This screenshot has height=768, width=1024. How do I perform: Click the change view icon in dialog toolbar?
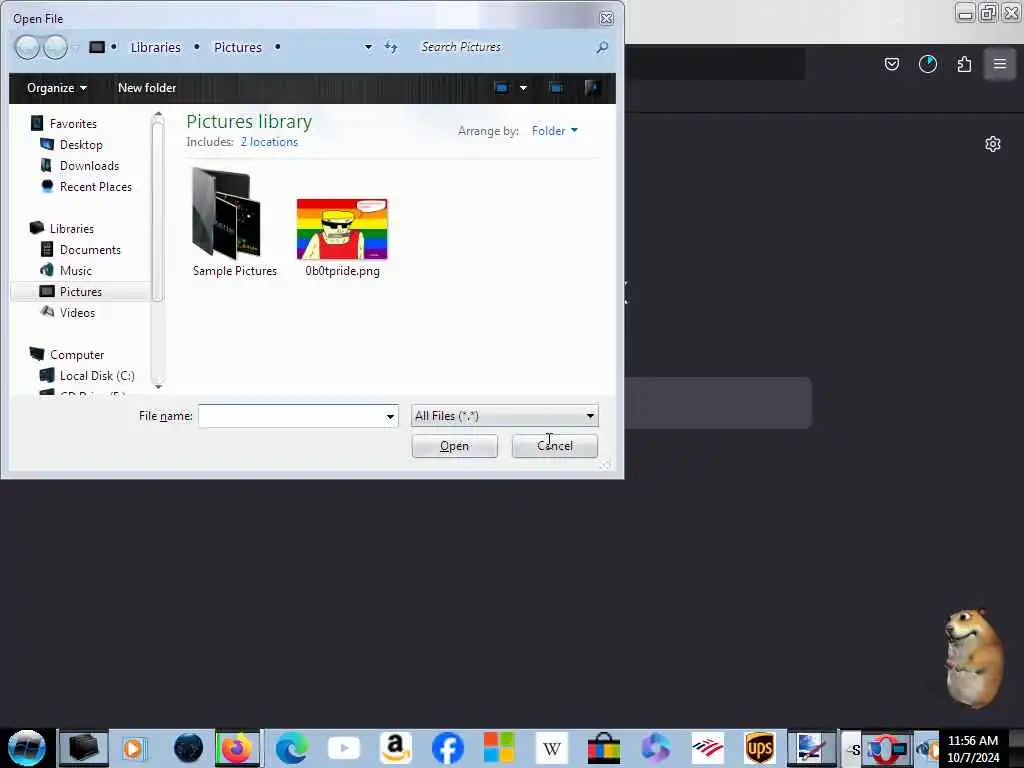[x=502, y=88]
